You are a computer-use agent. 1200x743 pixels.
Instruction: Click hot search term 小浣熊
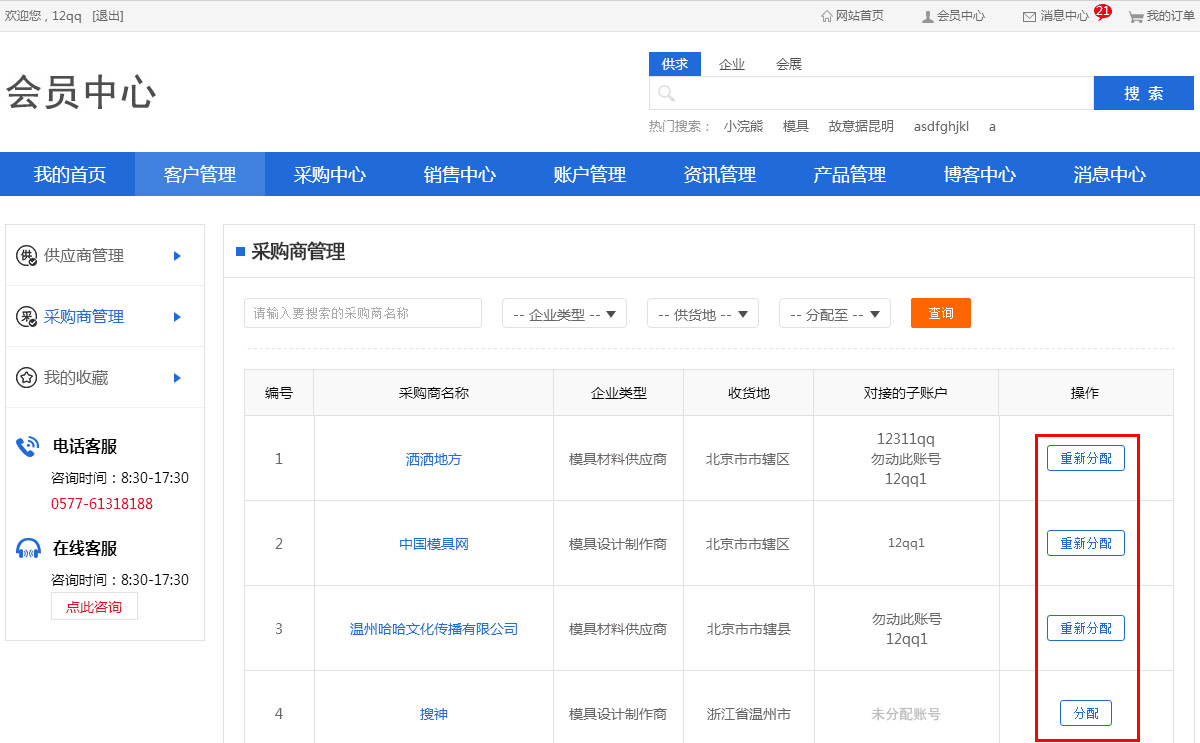[x=743, y=126]
